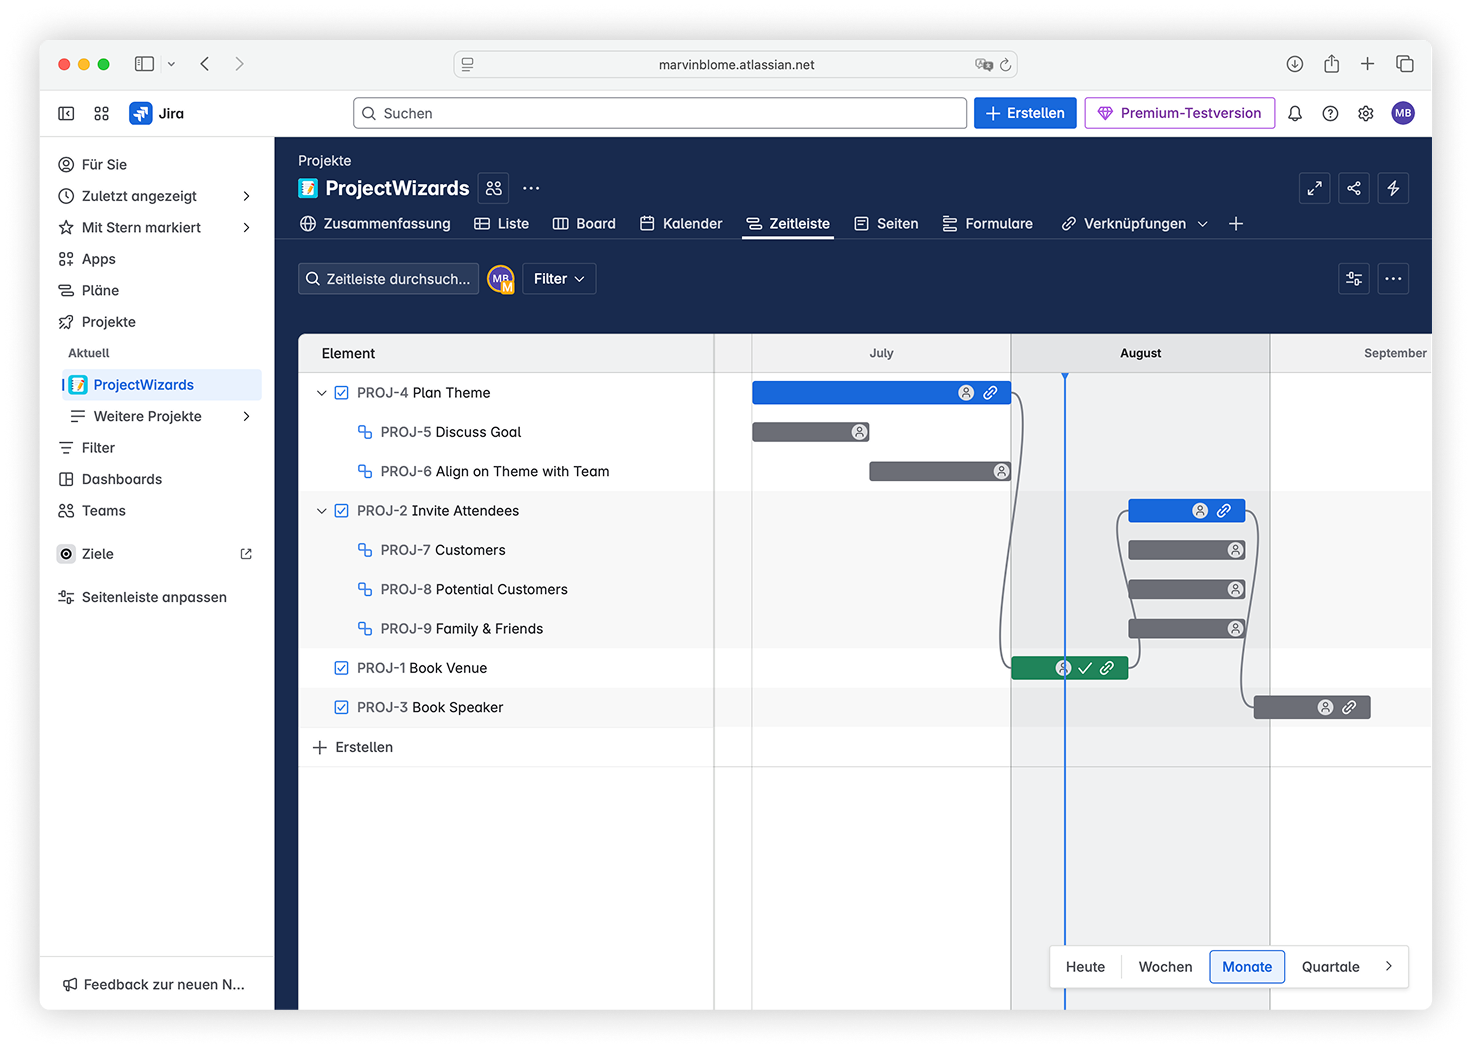Open the notifications bell
The image size is (1472, 1050).
click(x=1295, y=113)
